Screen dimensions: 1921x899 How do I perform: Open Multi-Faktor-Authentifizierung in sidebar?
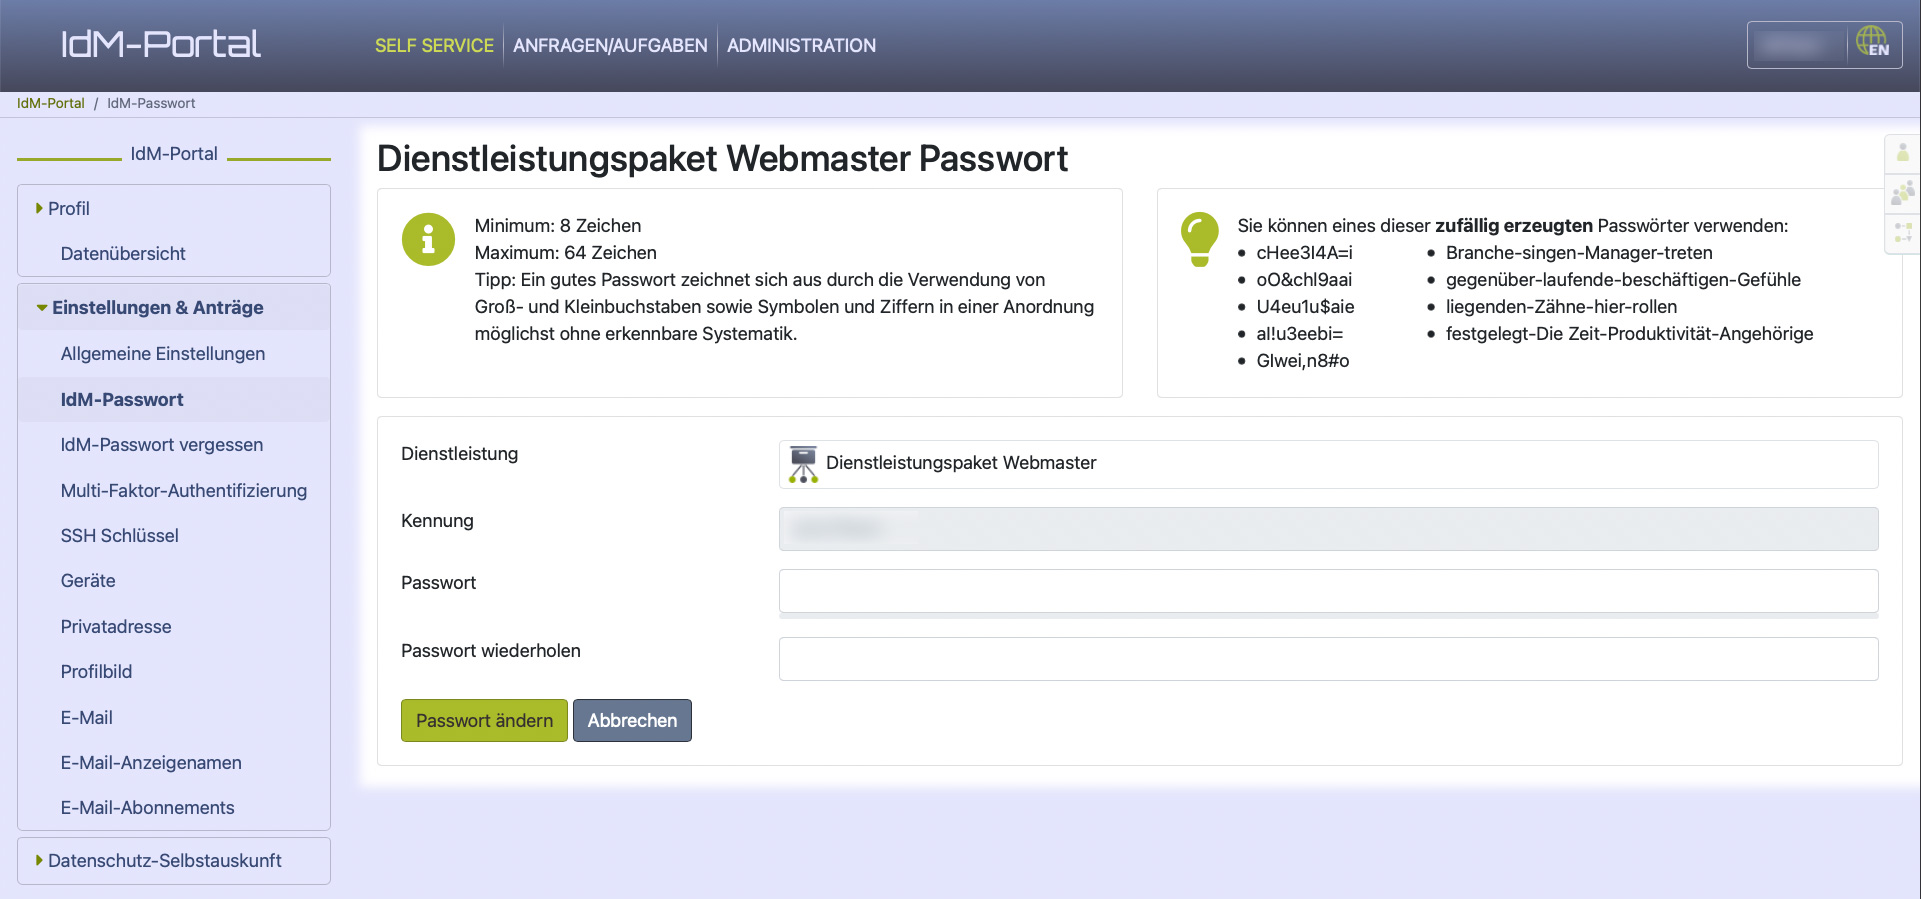(184, 491)
